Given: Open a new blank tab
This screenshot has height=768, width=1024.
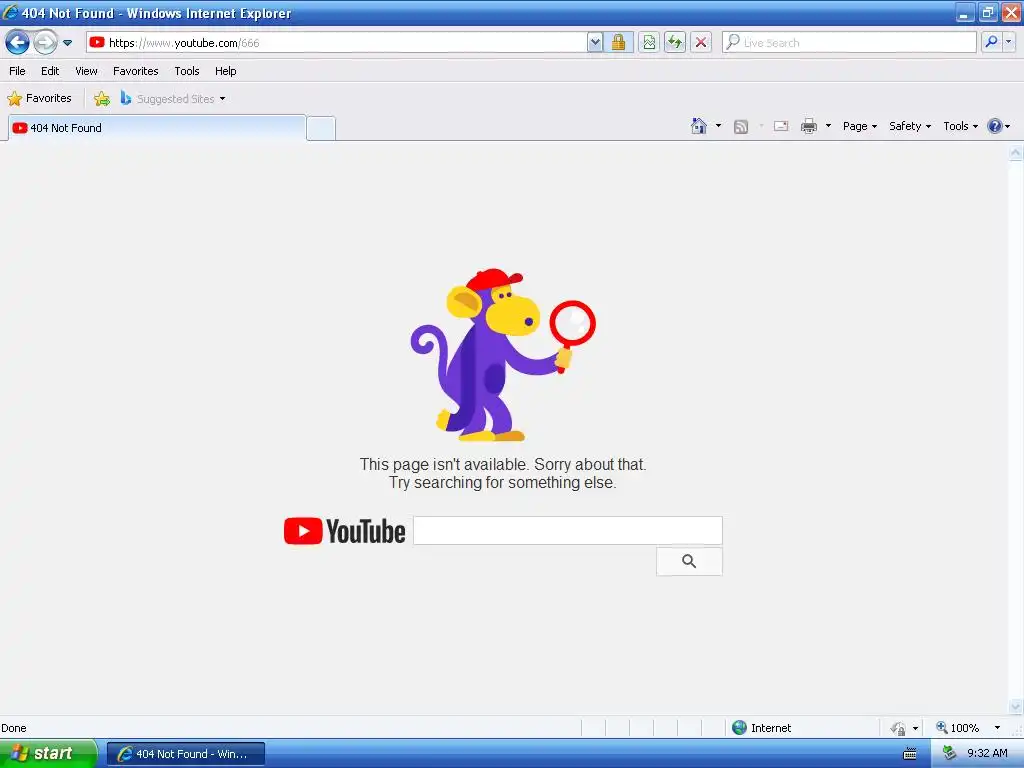Looking at the screenshot, I should point(321,129).
